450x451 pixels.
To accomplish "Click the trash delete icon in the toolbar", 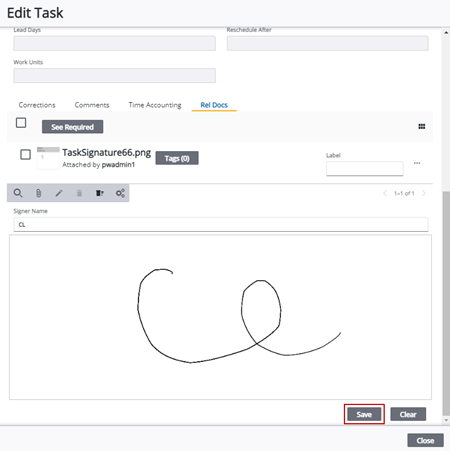I will 79,193.
